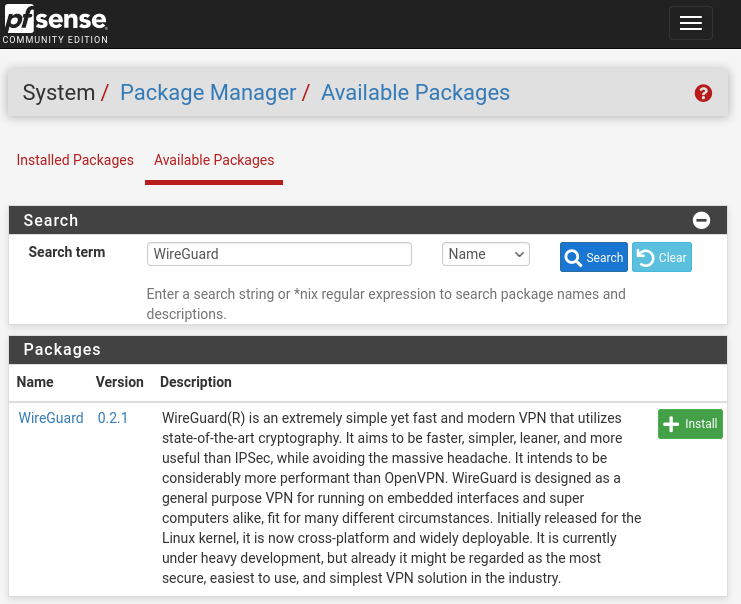Focus the Search term input field

[x=279, y=254]
